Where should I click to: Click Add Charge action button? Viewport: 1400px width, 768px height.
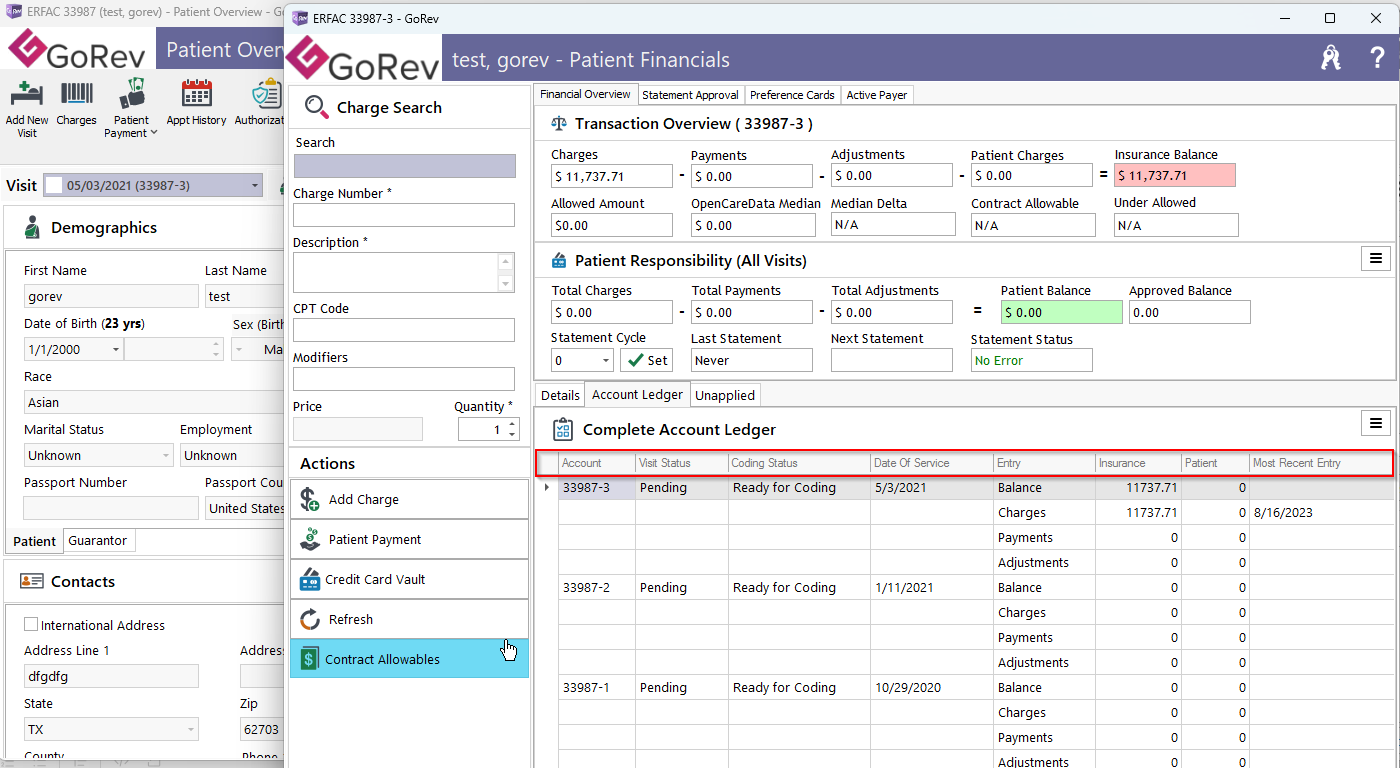409,499
